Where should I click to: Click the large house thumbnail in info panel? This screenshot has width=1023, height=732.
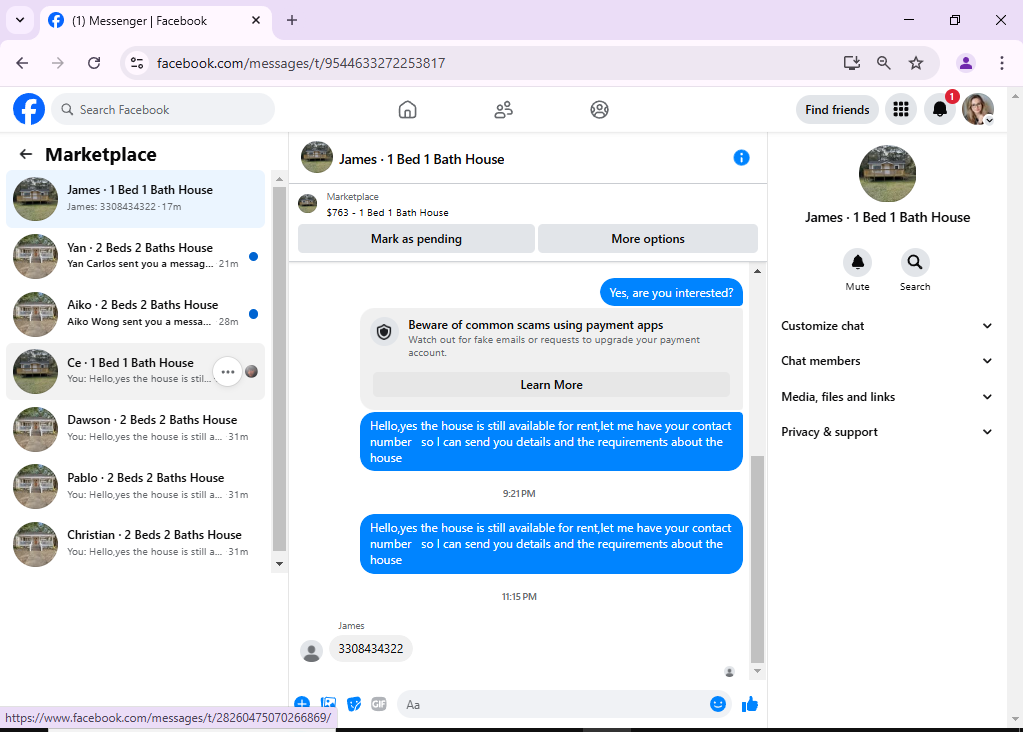pos(887,174)
